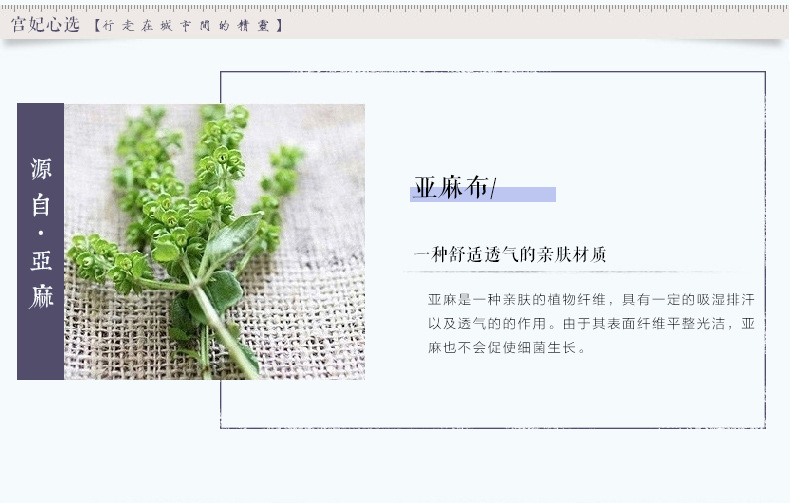Screen dimensions: 790x503
Task: Click the flax plant photo
Action: (x=214, y=241)
